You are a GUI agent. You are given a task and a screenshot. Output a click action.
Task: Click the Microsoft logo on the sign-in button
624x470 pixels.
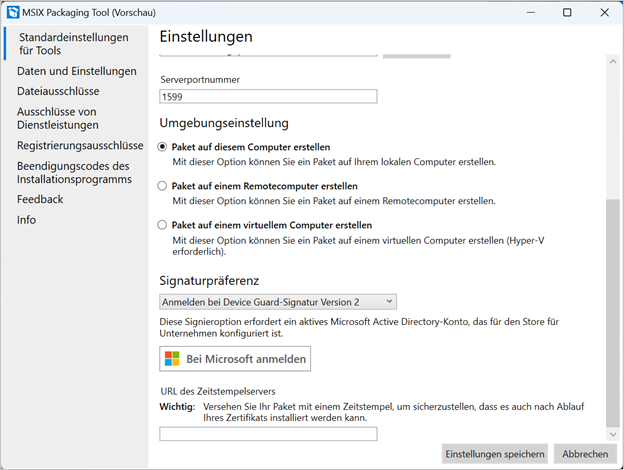coord(172,359)
